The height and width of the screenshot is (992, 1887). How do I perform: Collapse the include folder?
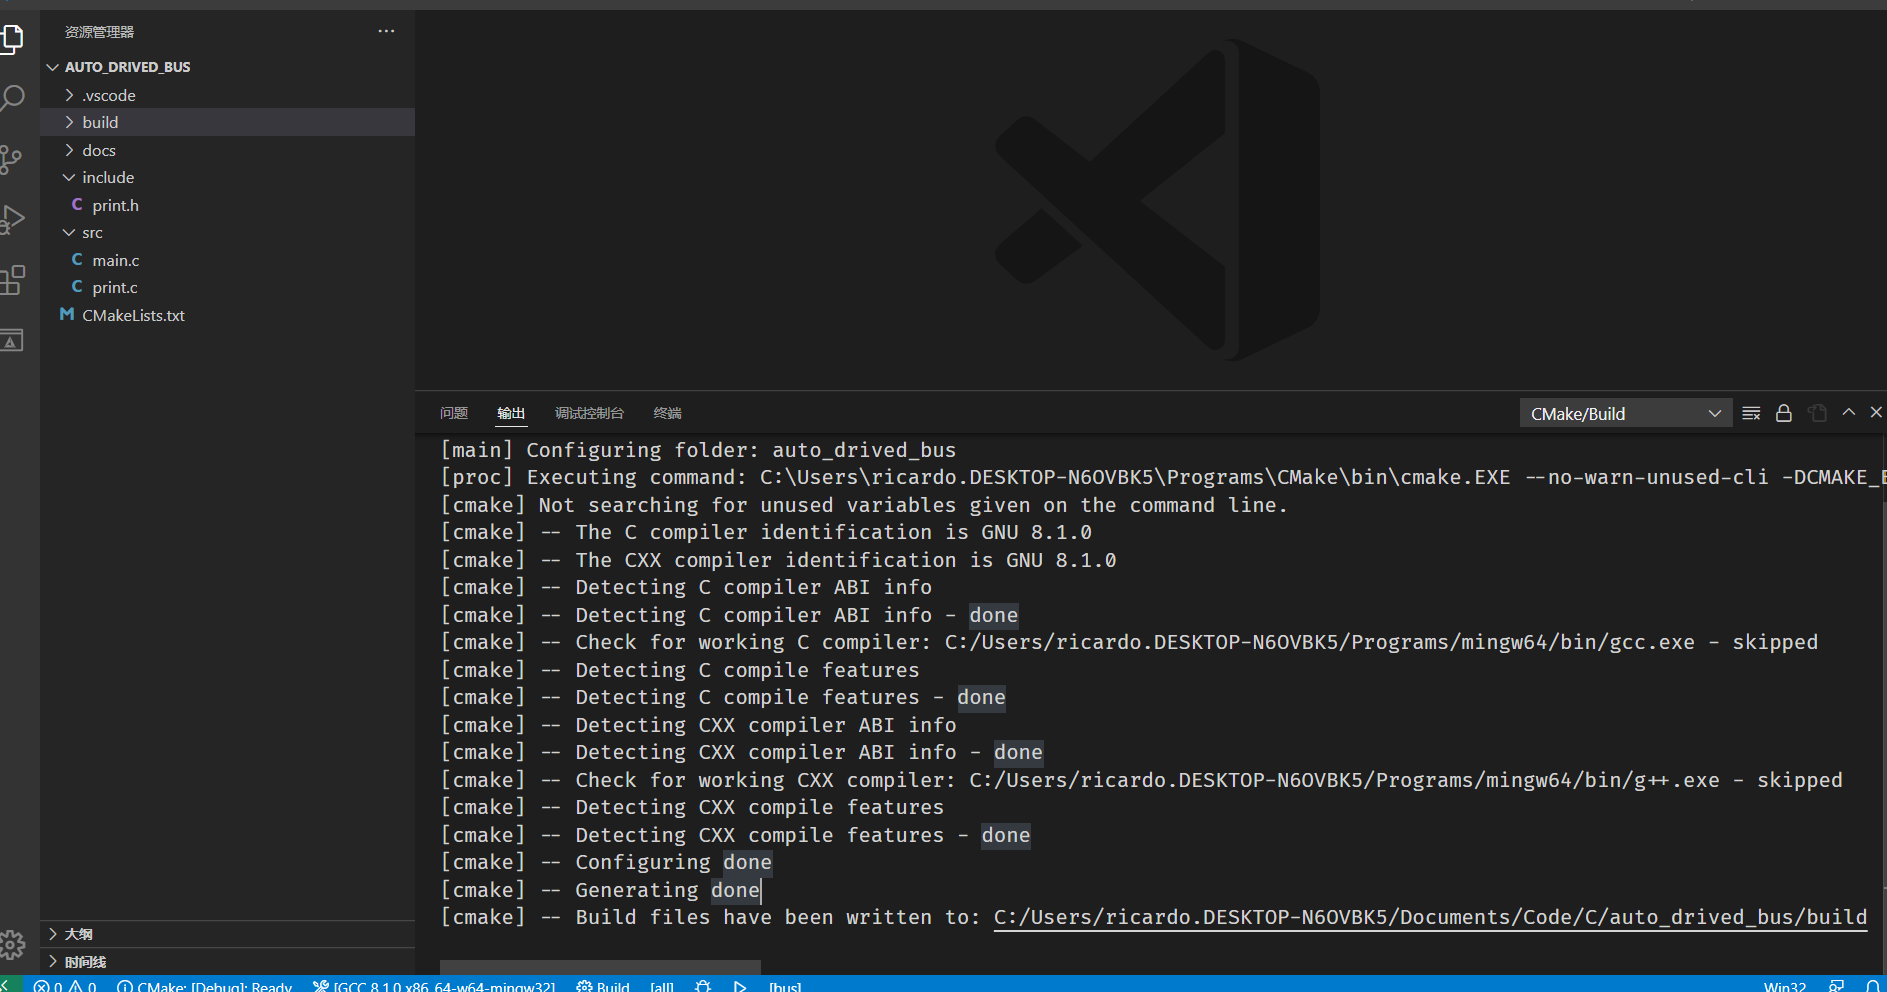pos(107,177)
